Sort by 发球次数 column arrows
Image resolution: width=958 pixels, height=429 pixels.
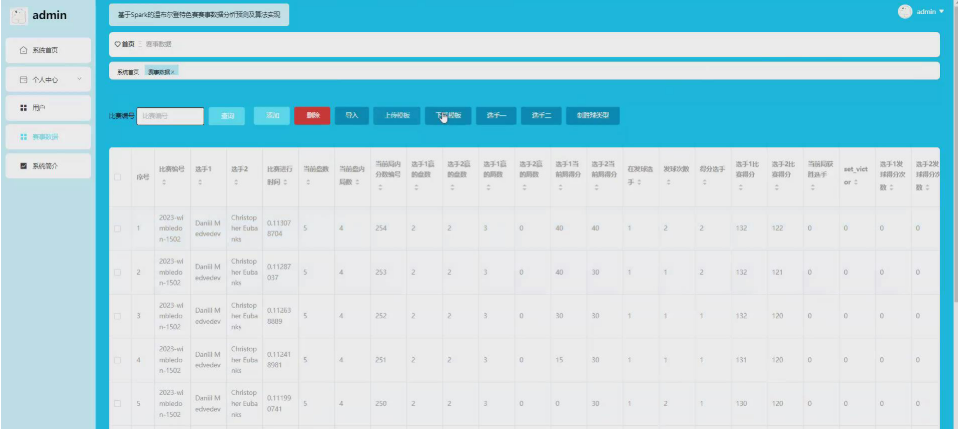(x=668, y=182)
